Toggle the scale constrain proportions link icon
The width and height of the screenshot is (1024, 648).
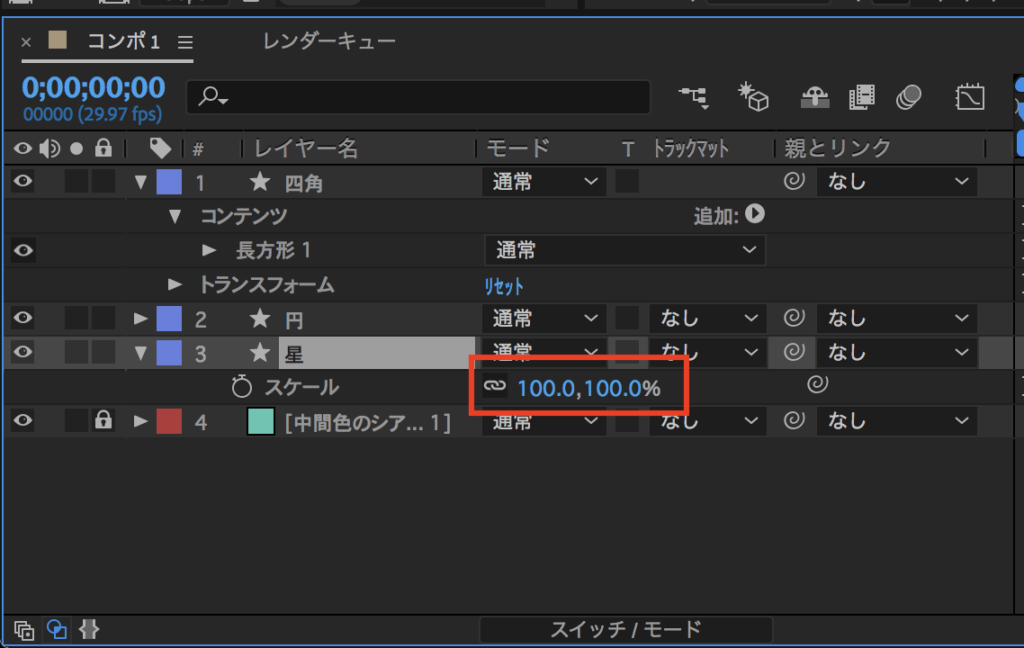(x=494, y=386)
